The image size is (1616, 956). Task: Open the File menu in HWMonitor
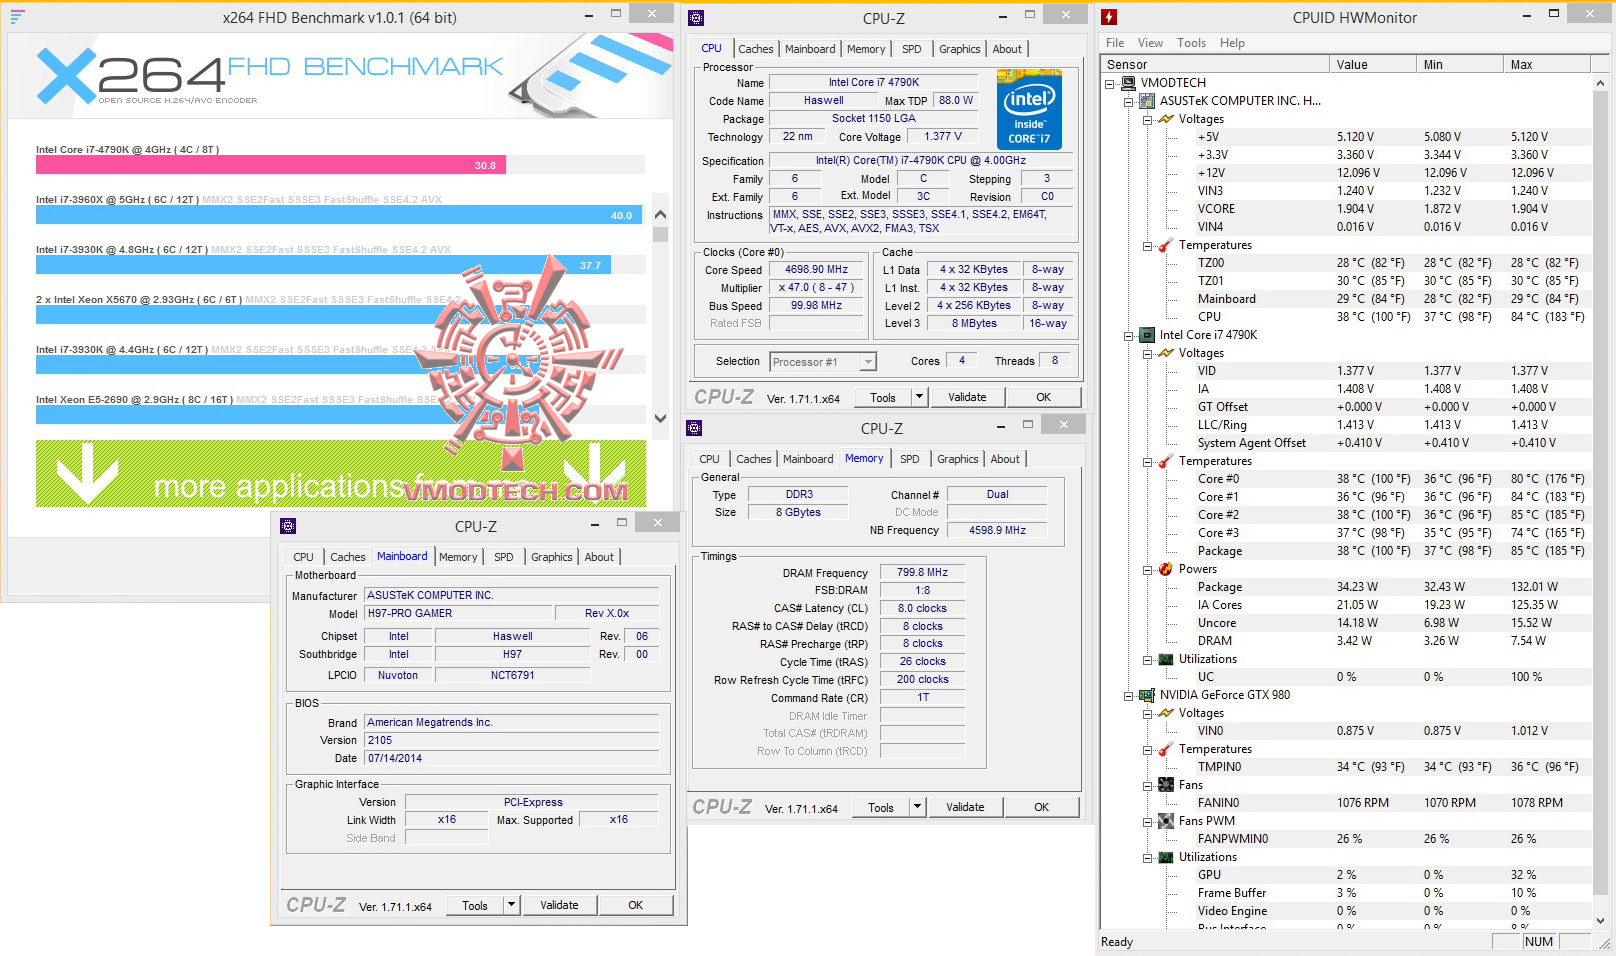(x=1115, y=43)
